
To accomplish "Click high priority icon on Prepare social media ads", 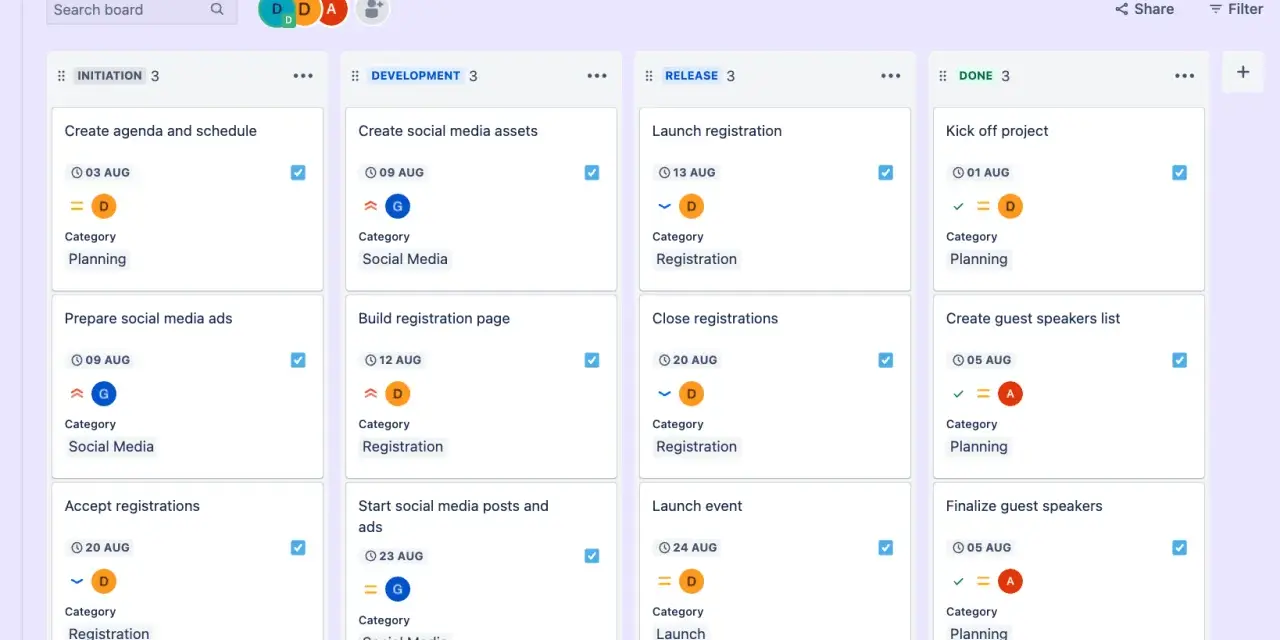I will pyautogui.click(x=76, y=394).
